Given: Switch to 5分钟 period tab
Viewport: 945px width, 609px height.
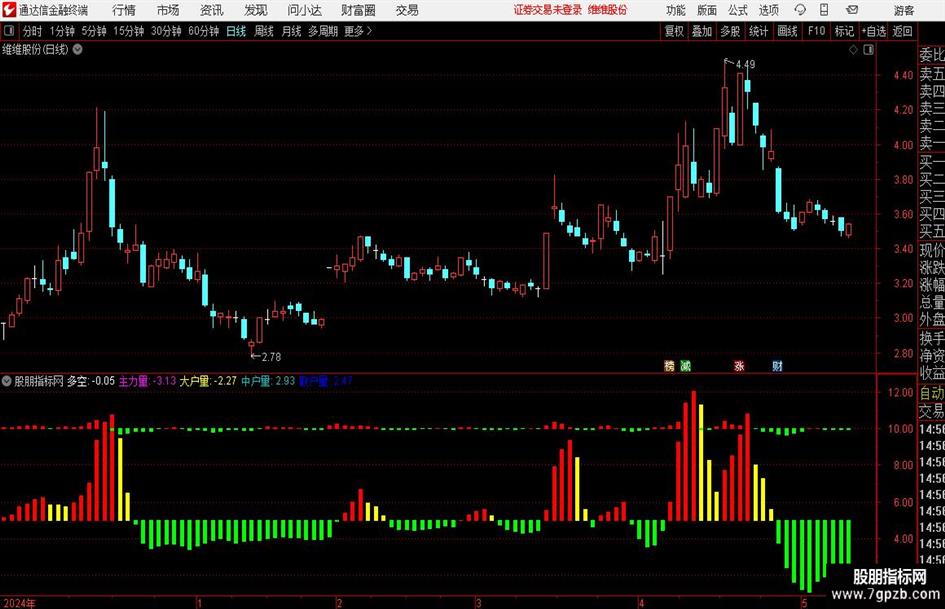Looking at the screenshot, I should point(94,31).
